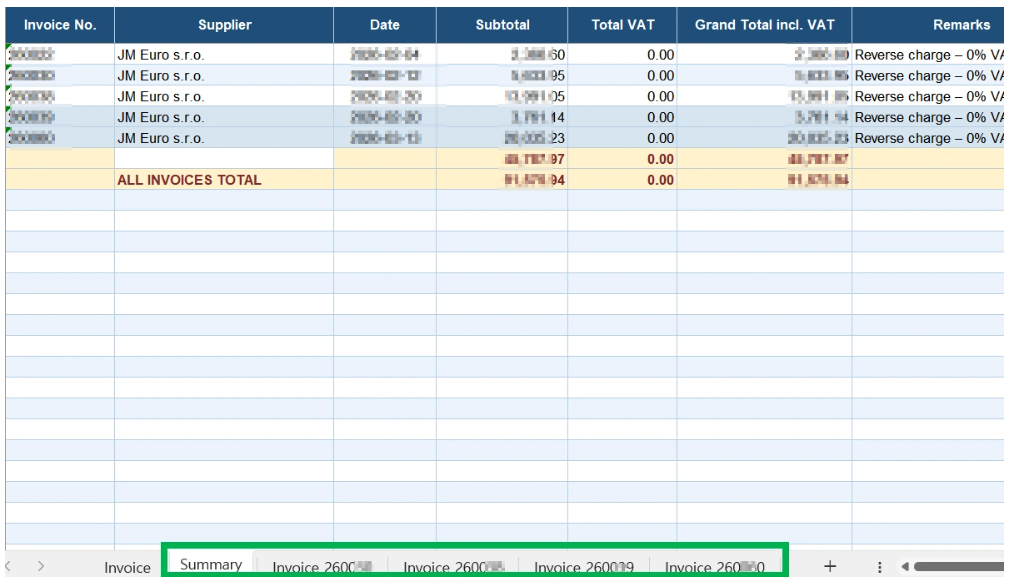
Task: Open the last invoice sheet tab
Action: [715, 568]
